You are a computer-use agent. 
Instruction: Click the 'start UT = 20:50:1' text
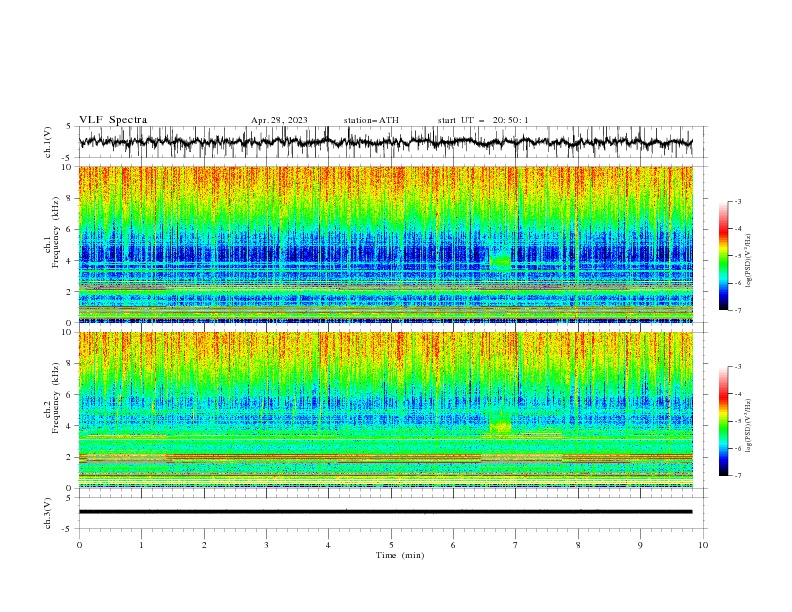[x=483, y=120]
